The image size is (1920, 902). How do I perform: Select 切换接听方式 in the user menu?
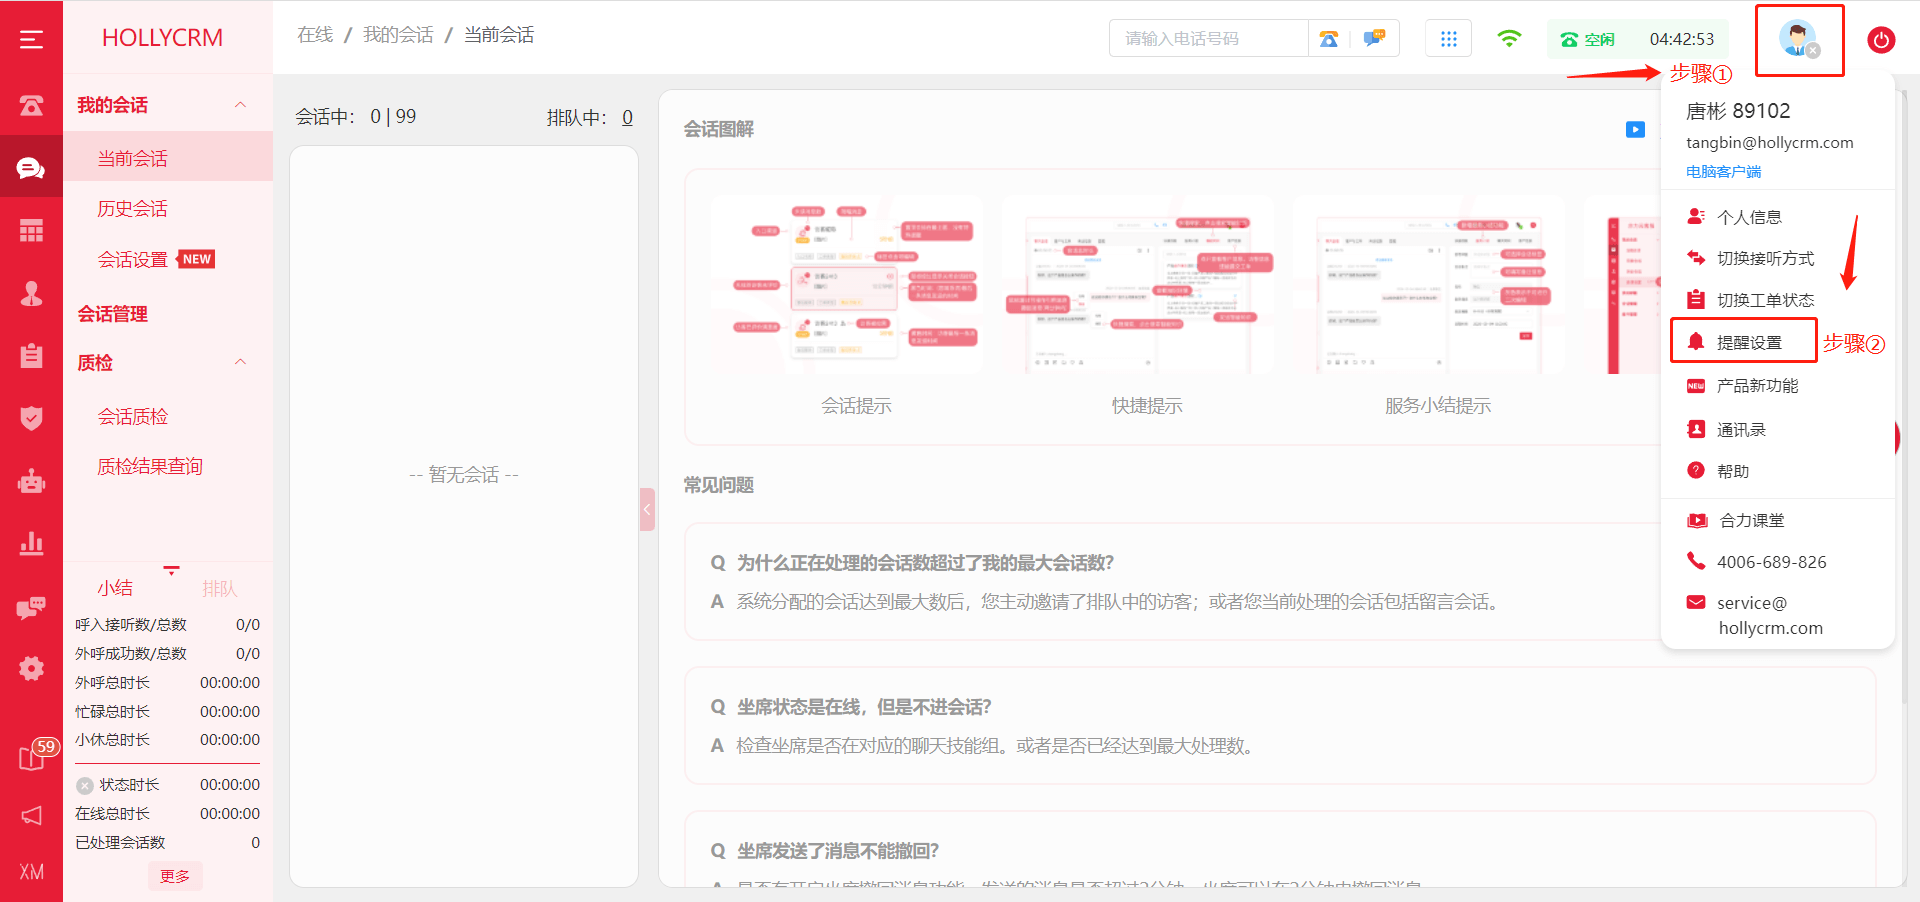1764,258
